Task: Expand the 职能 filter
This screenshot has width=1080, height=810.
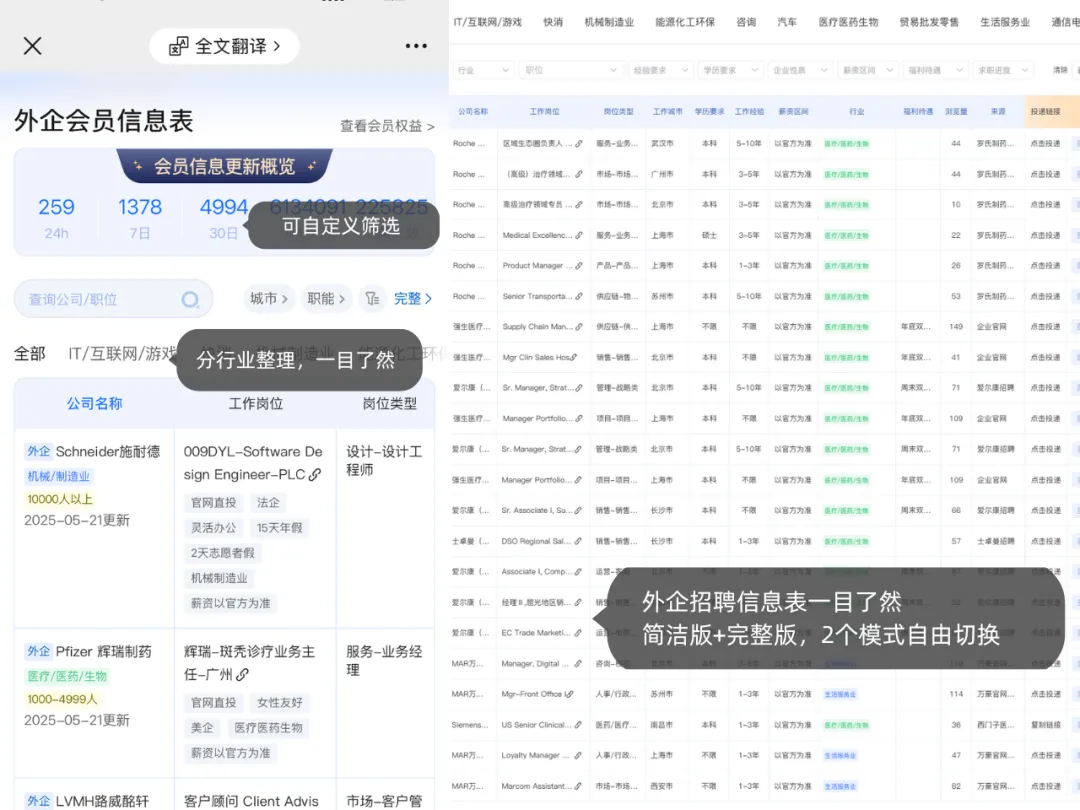Action: coord(326,299)
